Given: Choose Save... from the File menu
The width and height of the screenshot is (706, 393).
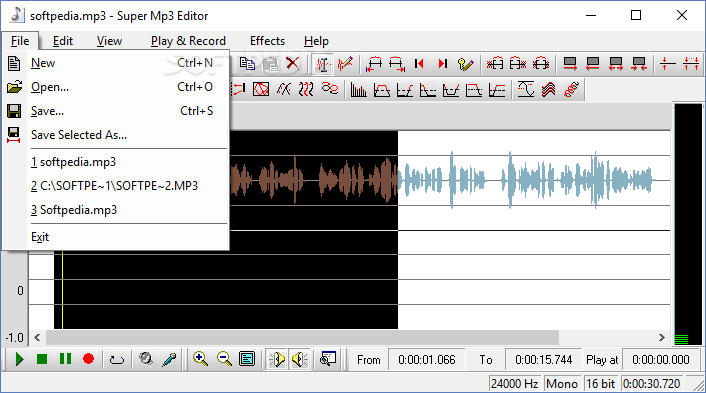Looking at the screenshot, I should (116, 111).
